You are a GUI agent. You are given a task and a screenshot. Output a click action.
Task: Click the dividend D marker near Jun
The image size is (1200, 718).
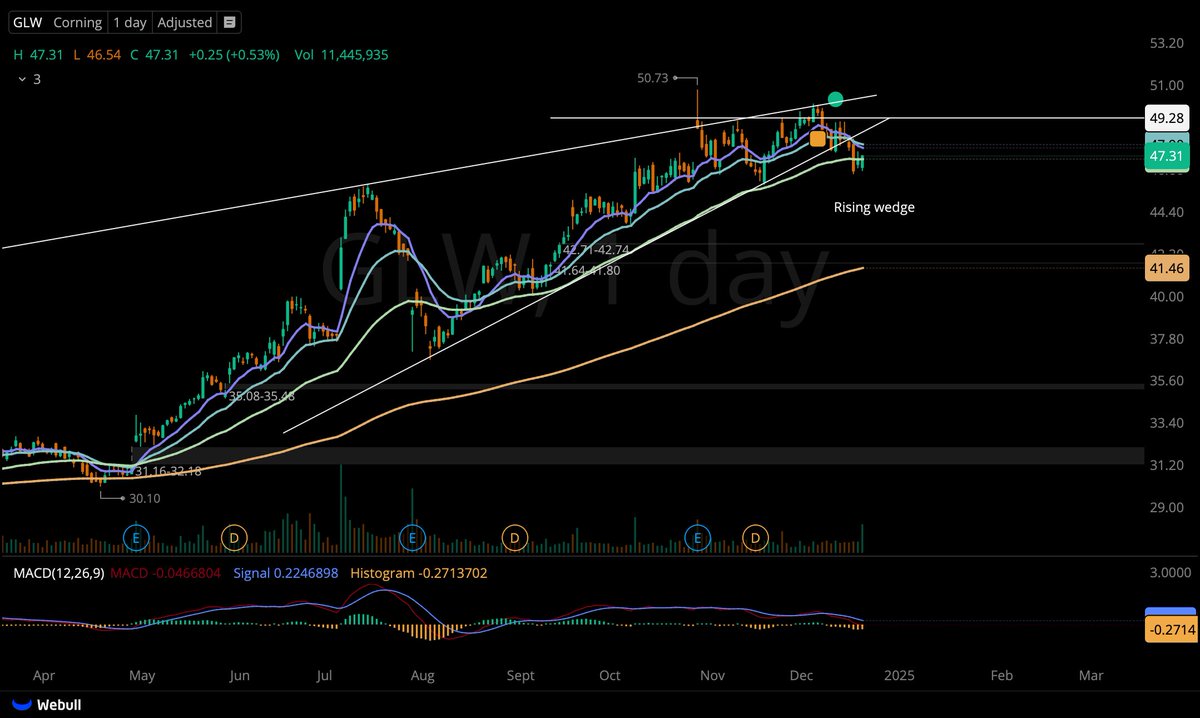[234, 538]
